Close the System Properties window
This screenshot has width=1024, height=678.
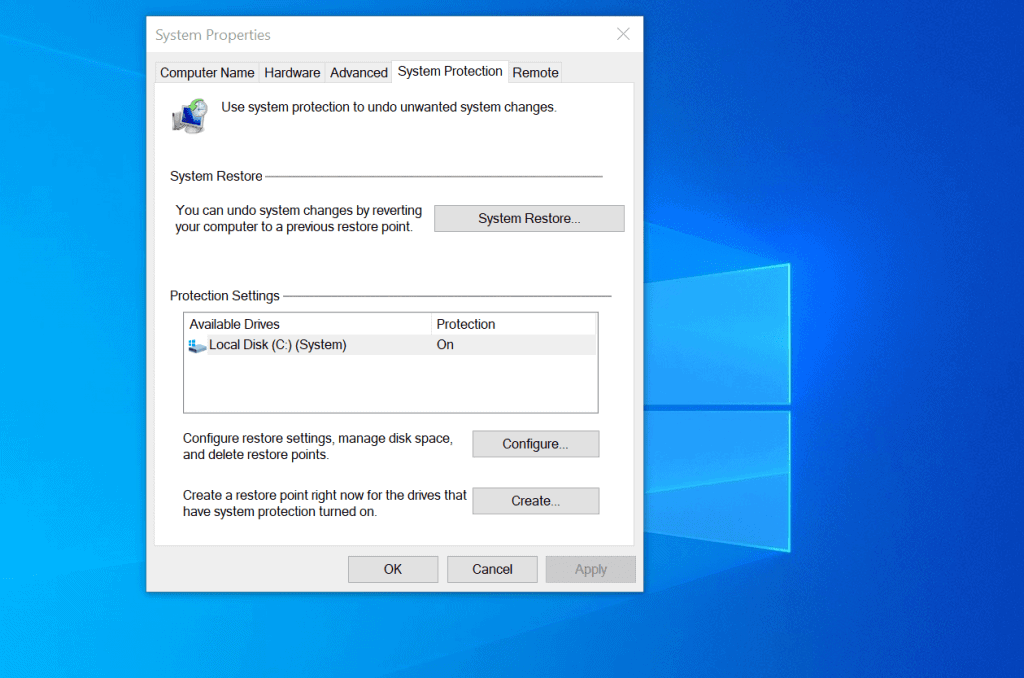[x=623, y=33]
